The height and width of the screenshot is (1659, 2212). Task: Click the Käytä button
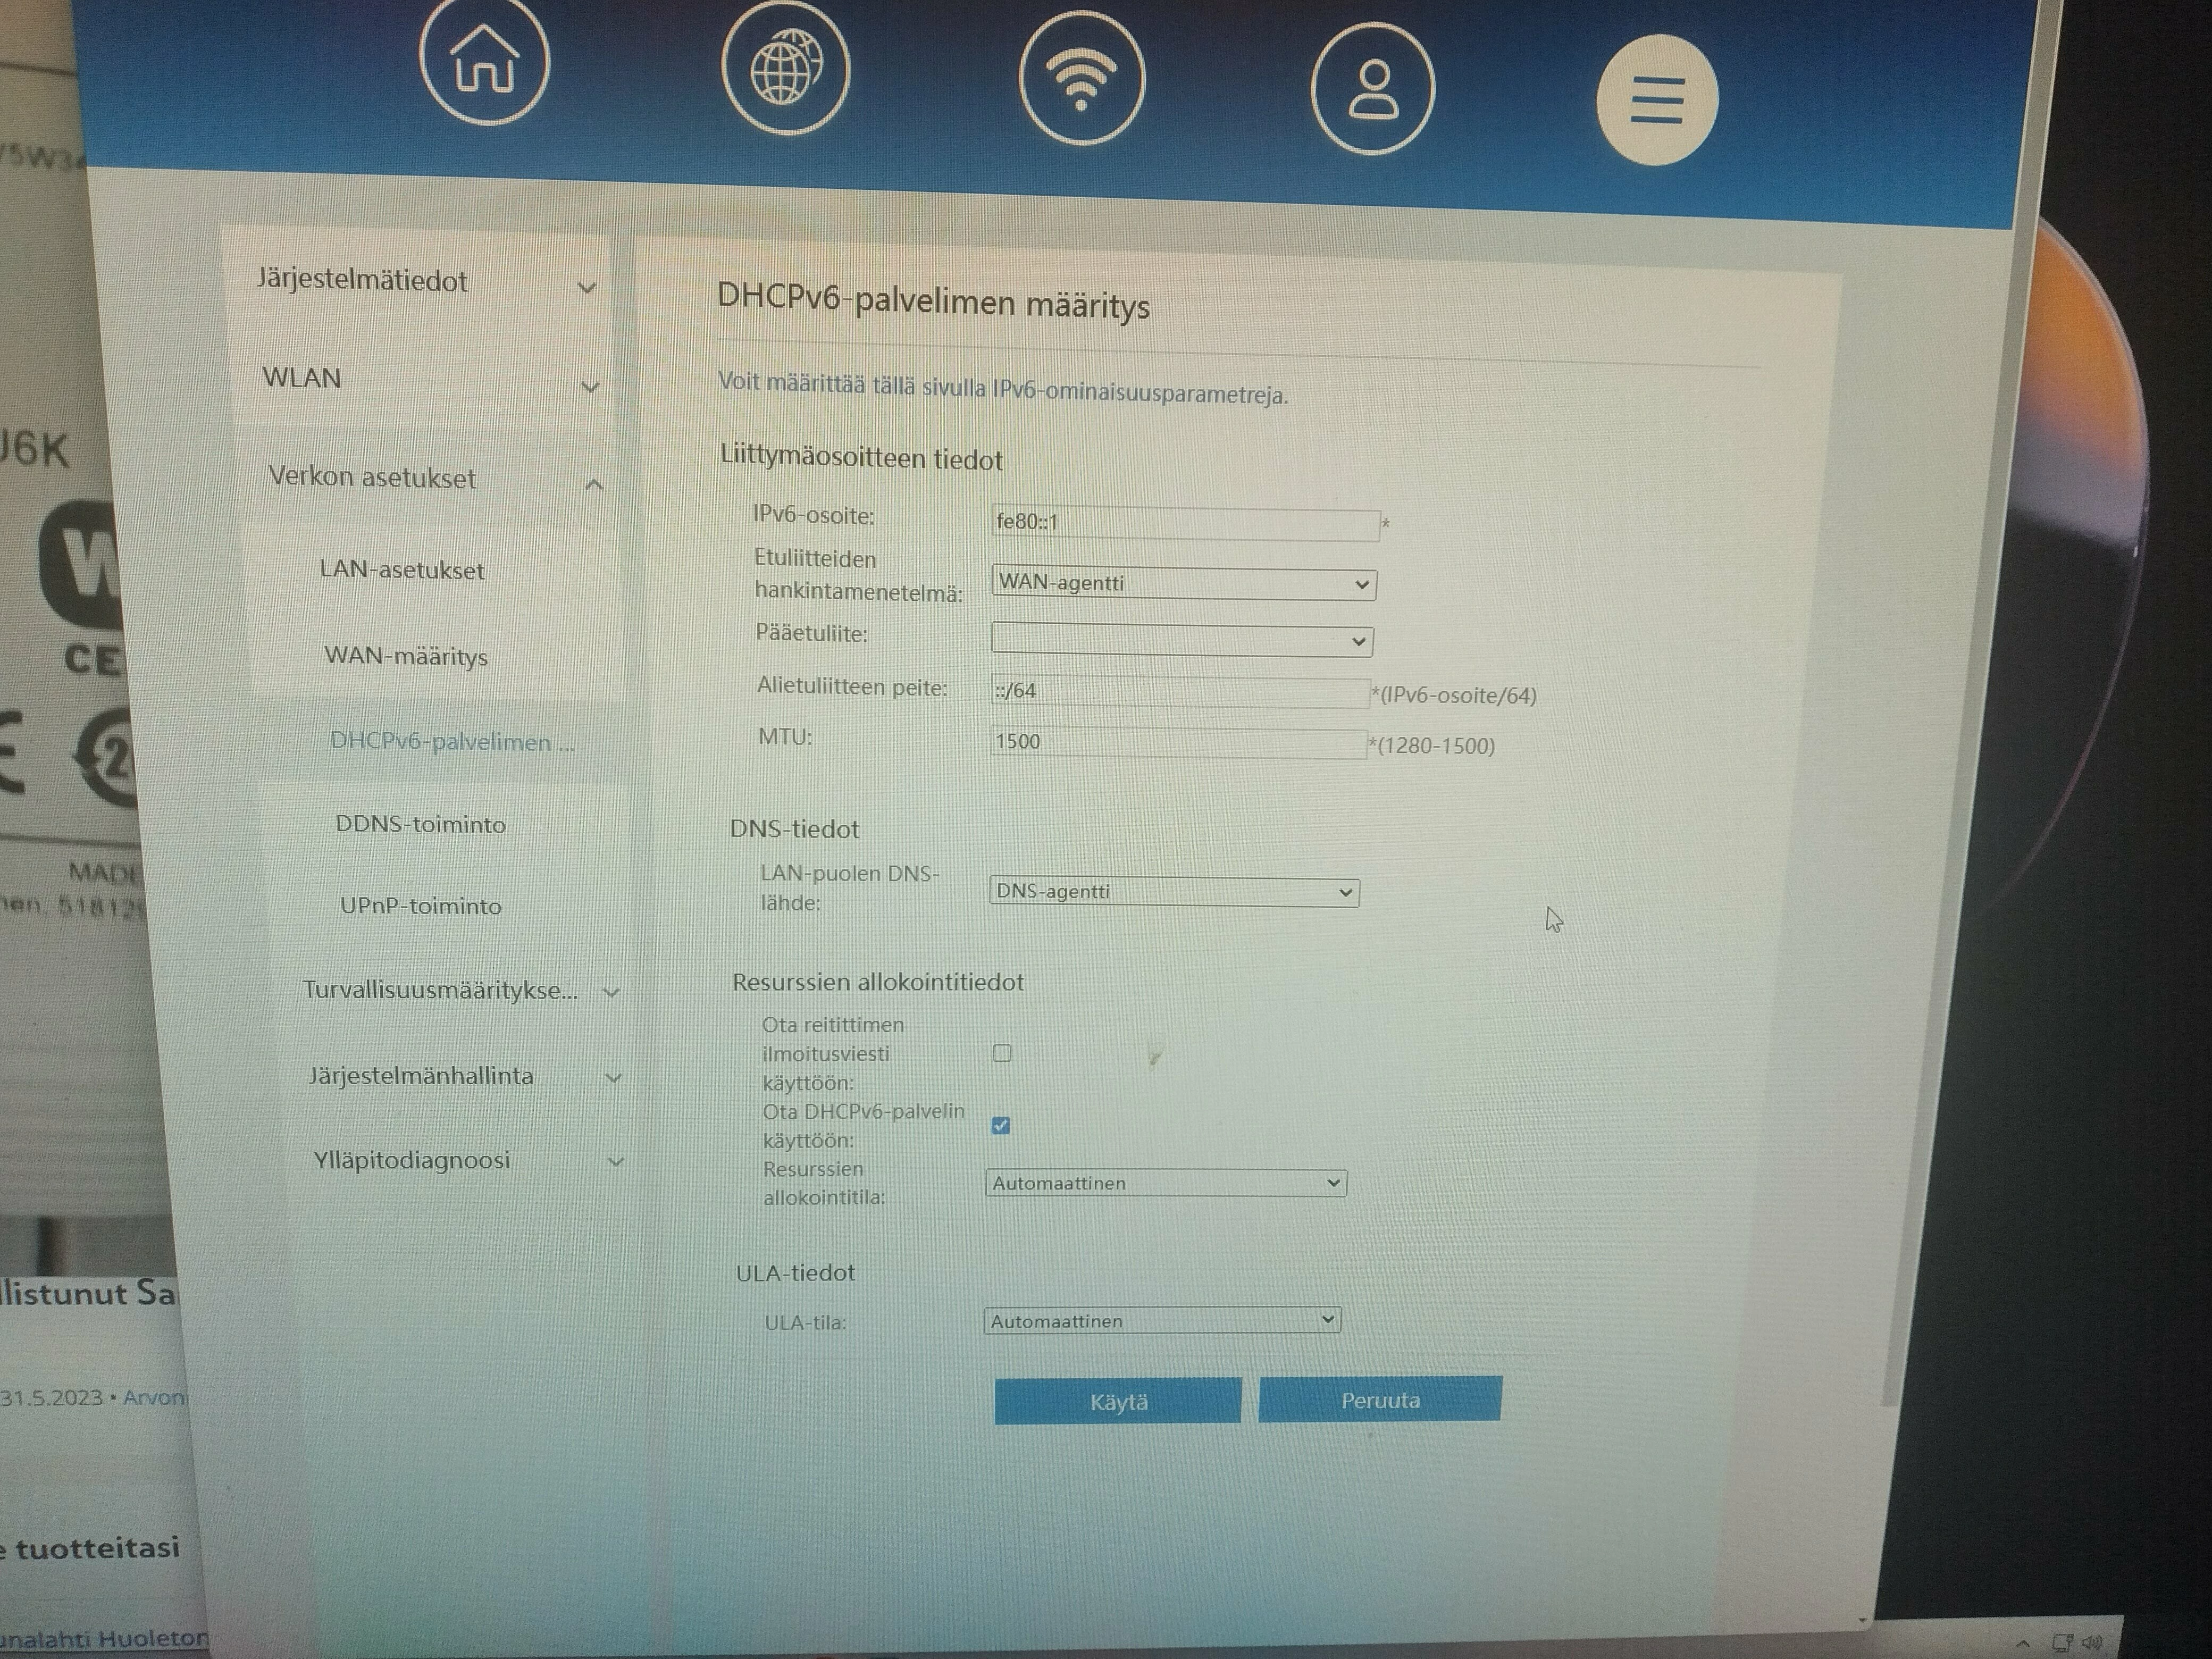pos(1118,1402)
